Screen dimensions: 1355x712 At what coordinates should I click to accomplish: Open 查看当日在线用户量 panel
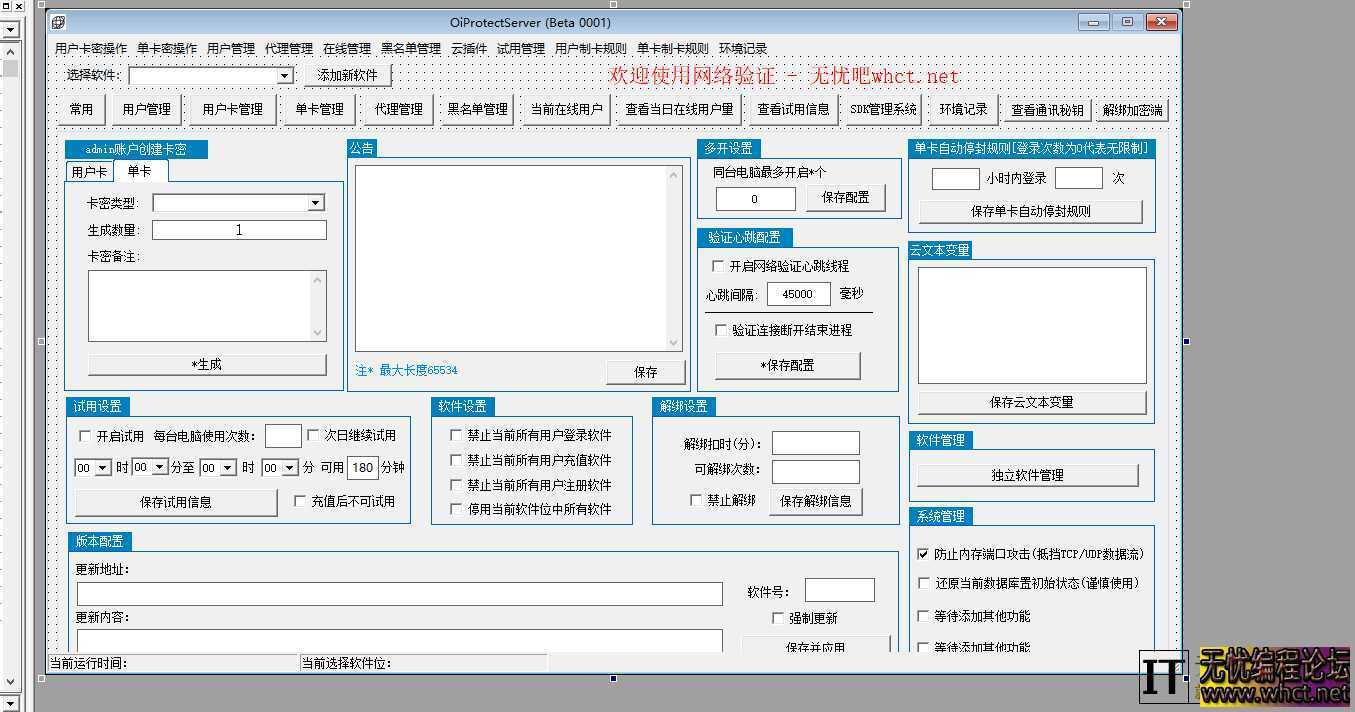678,110
